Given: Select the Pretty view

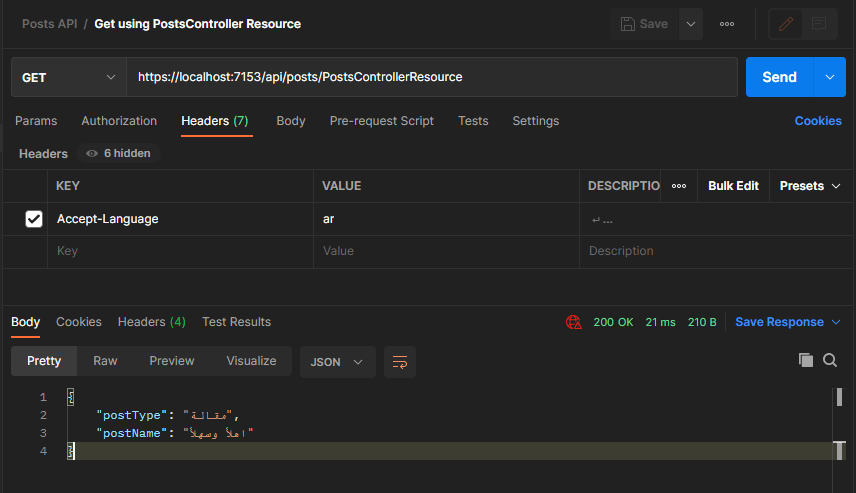Looking at the screenshot, I should [x=44, y=361].
